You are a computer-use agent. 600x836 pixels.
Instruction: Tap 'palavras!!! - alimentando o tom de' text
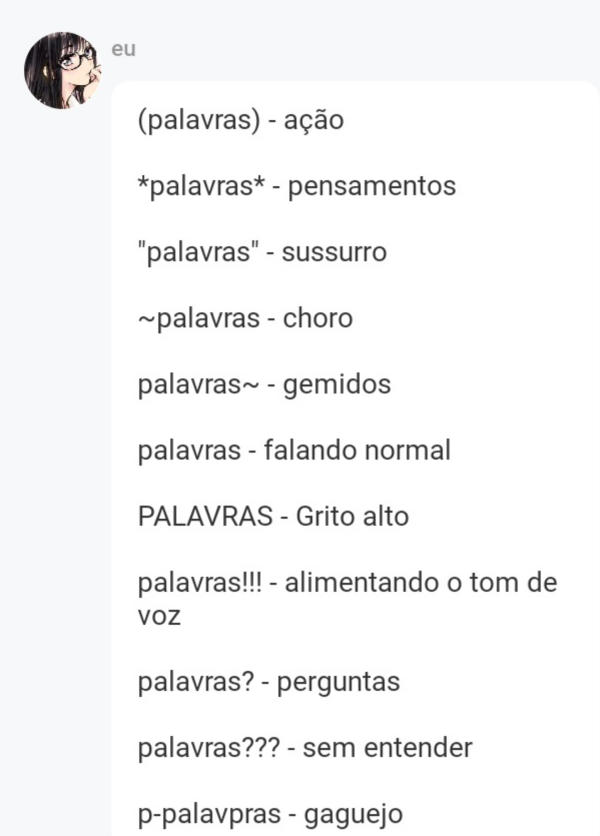347,582
